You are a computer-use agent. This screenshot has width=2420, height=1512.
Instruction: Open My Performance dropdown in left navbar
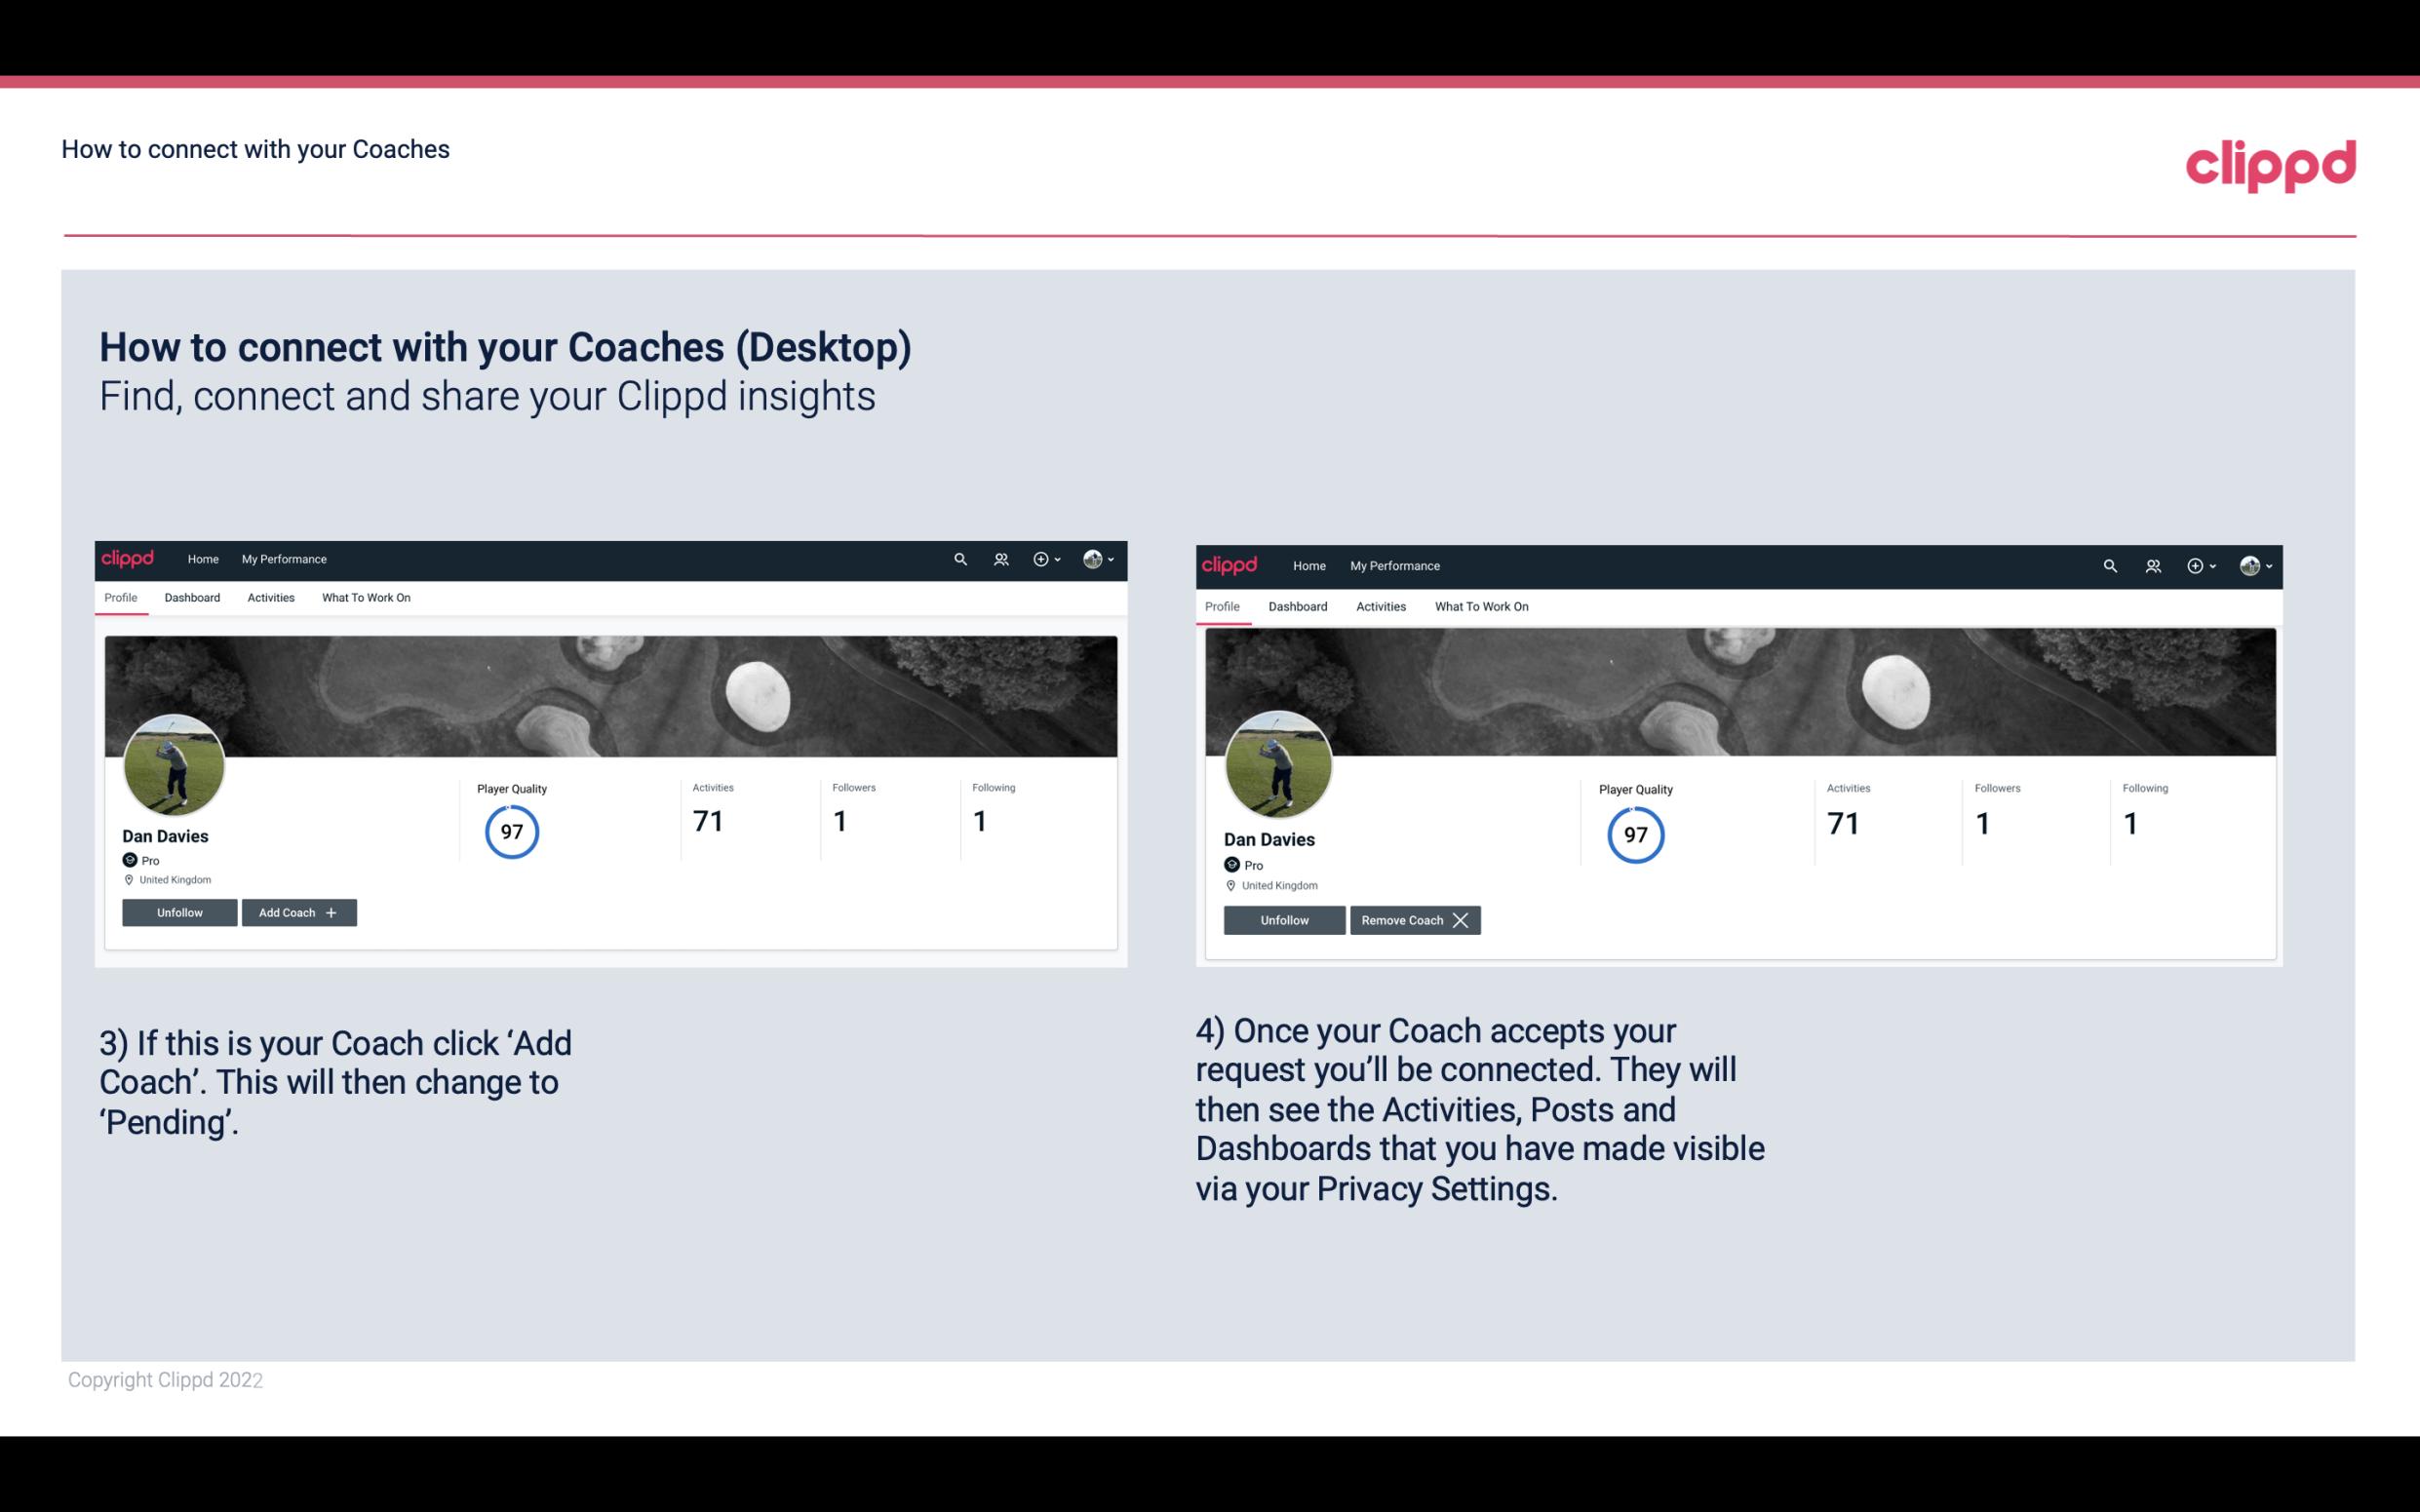click(x=284, y=558)
